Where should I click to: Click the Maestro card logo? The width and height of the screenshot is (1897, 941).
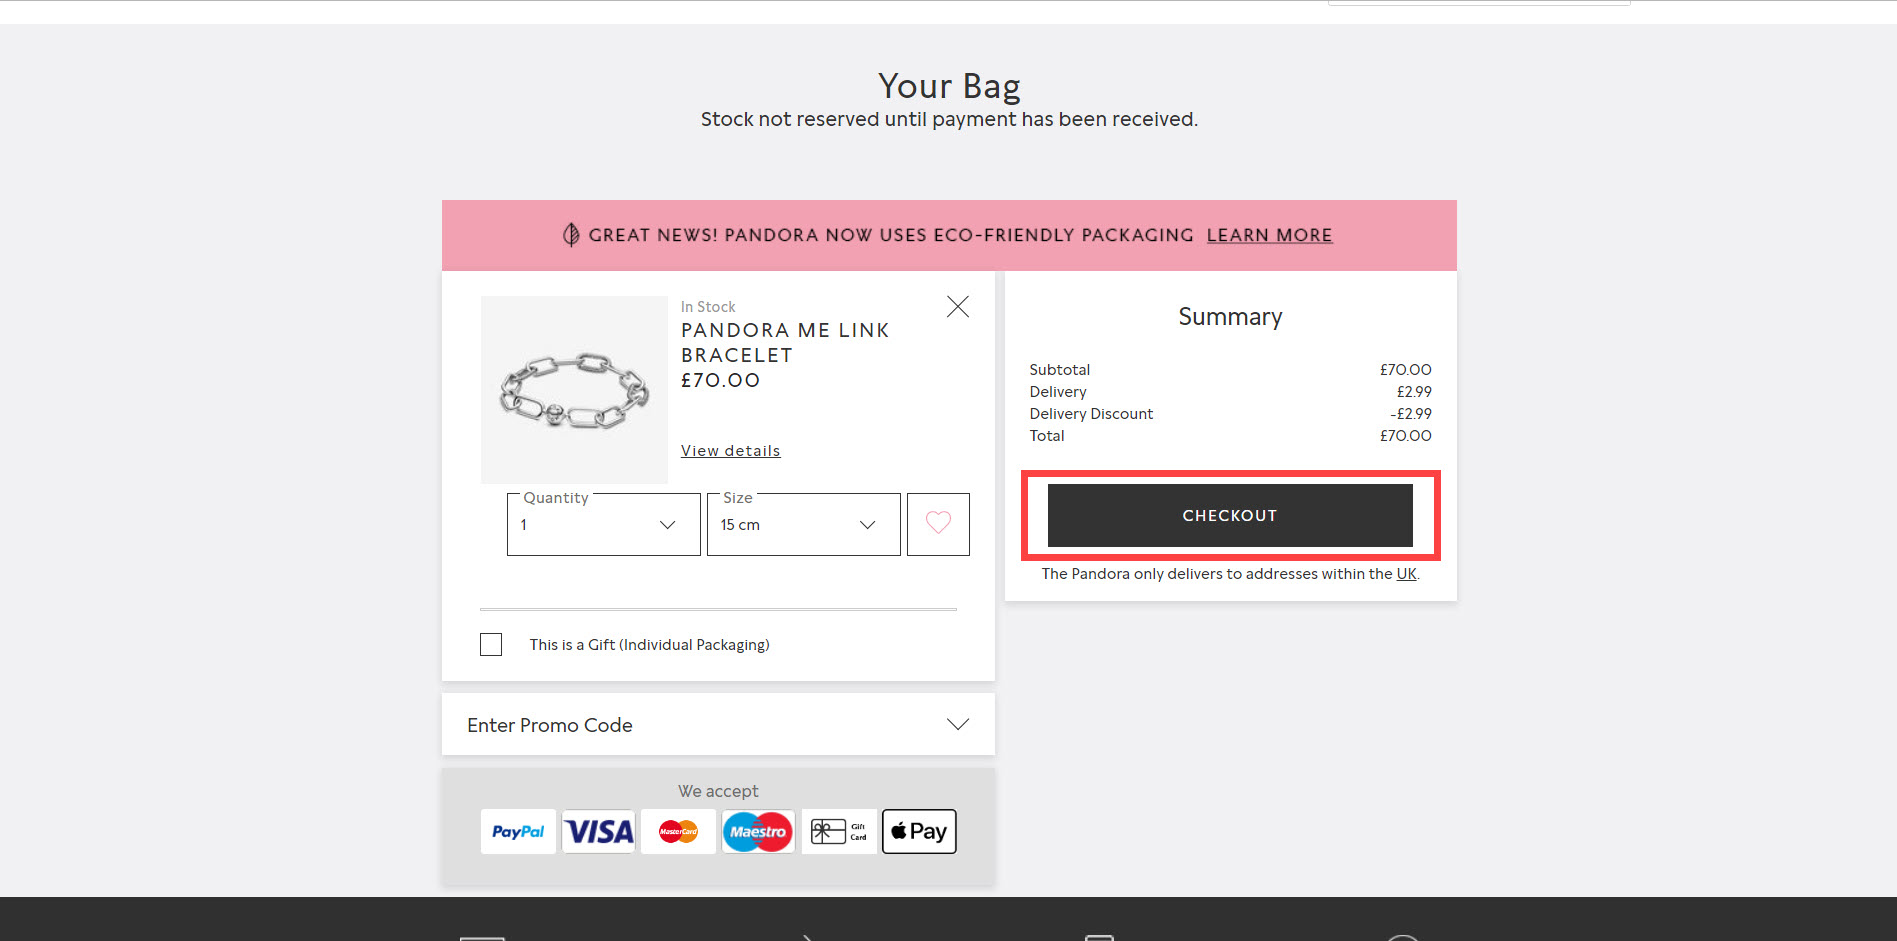[758, 831]
